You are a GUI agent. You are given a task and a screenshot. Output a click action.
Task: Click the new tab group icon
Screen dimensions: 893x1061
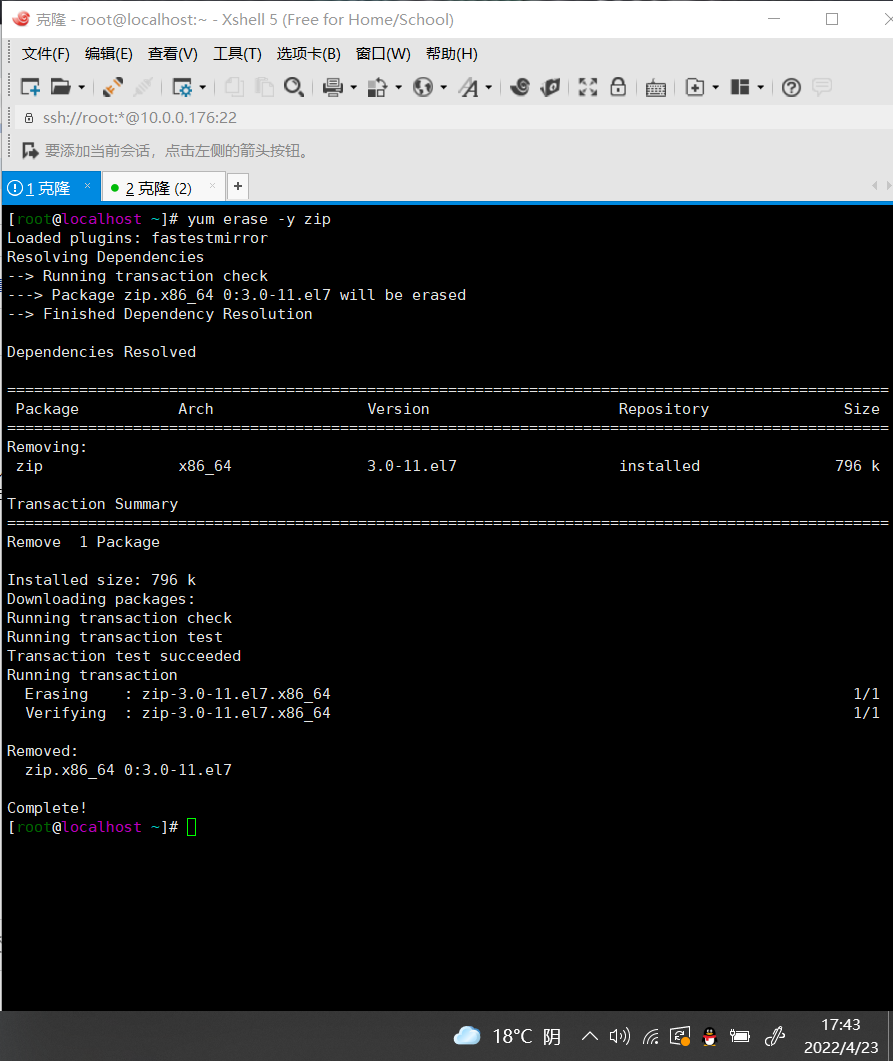click(x=695, y=87)
